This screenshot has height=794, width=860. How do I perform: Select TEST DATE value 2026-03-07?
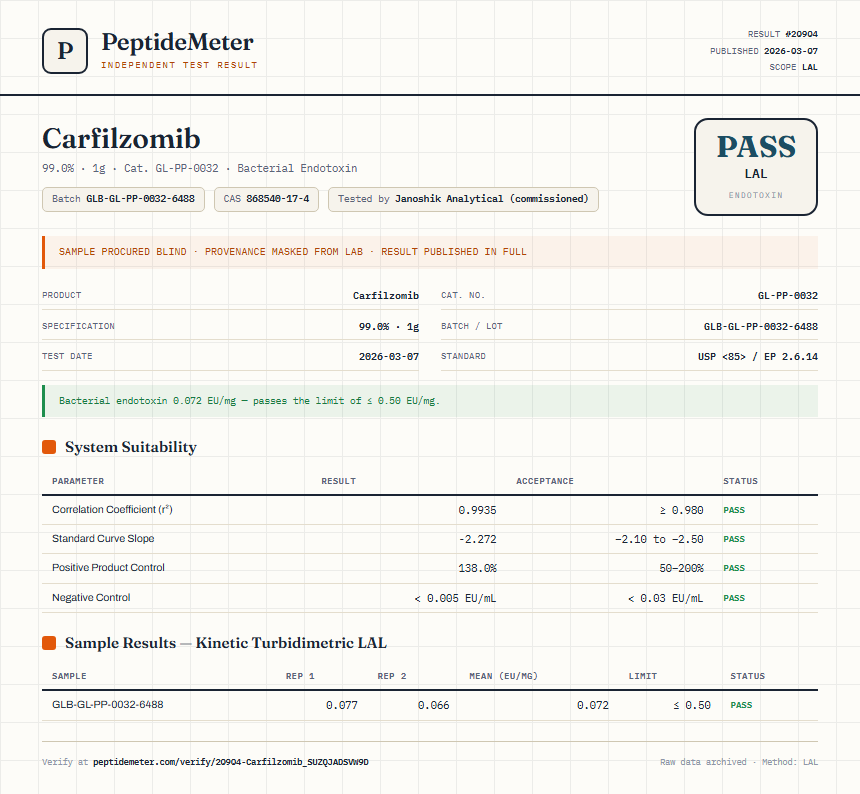pos(389,356)
